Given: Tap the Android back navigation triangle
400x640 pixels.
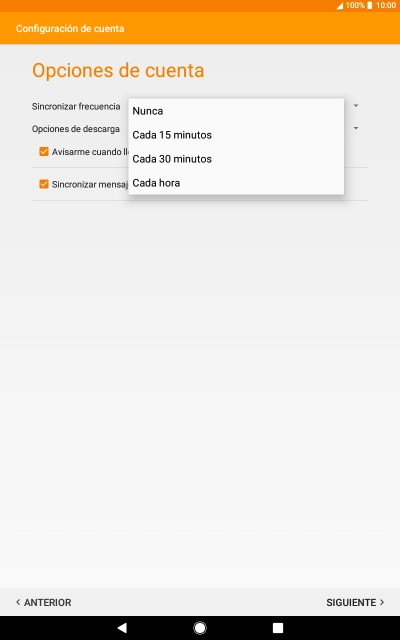Looking at the screenshot, I should pos(122,628).
